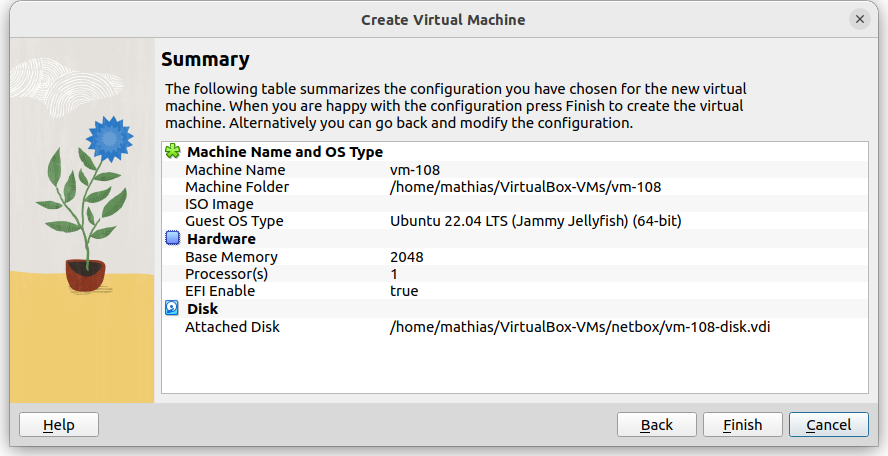Click the blue Disk icon
The image size is (888, 456).
pyautogui.click(x=172, y=309)
